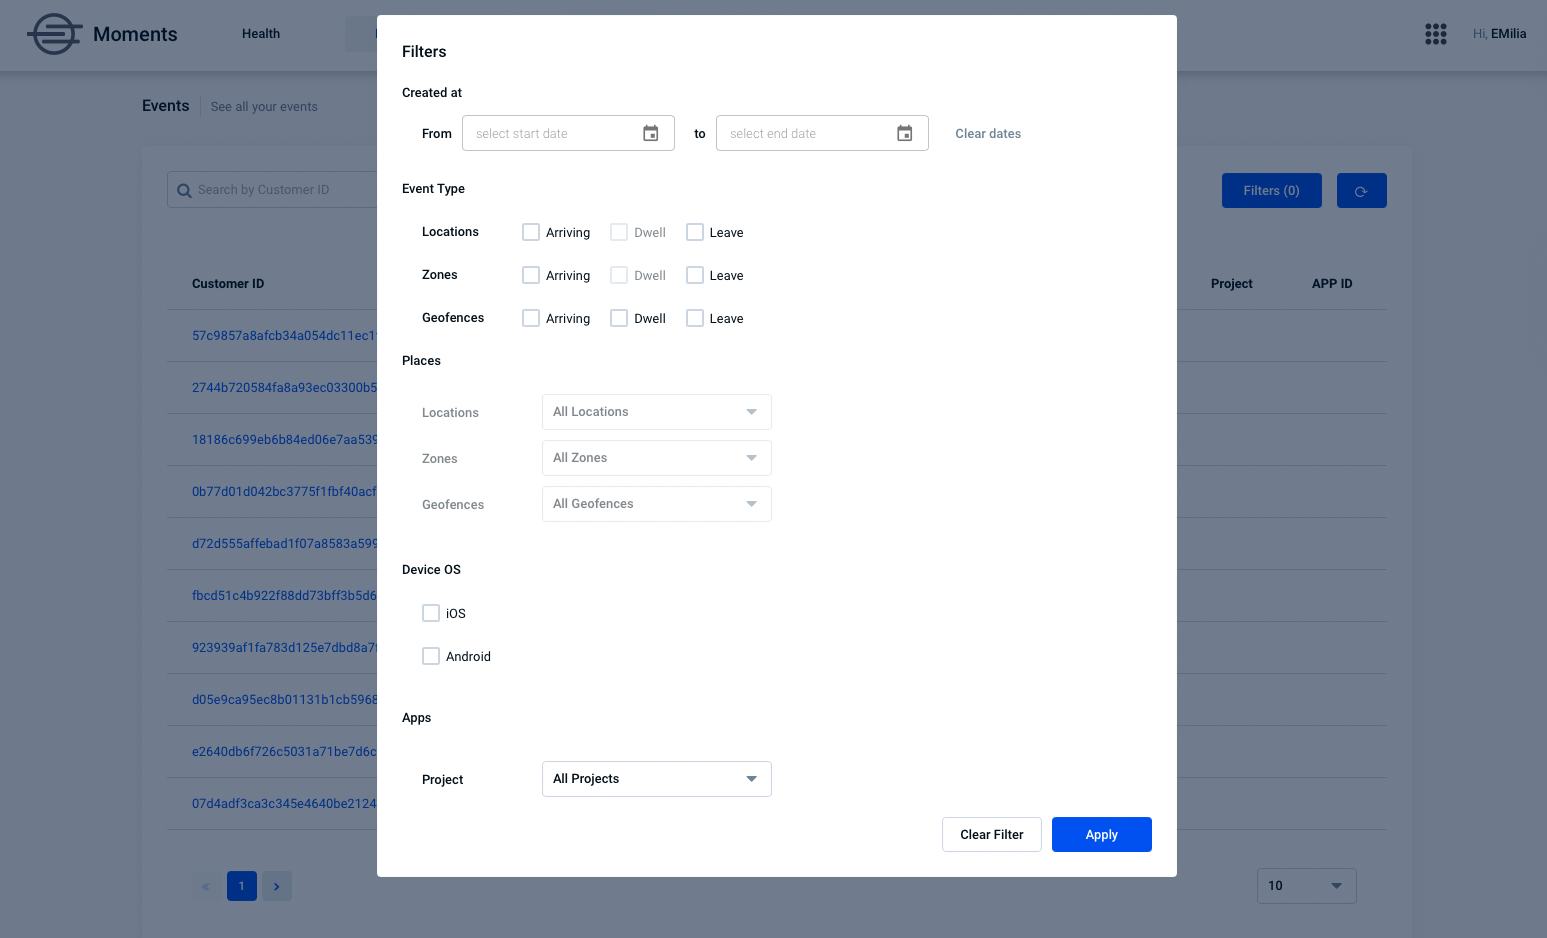Click the Clear Filter button
The height and width of the screenshot is (938, 1547).
coord(992,835)
